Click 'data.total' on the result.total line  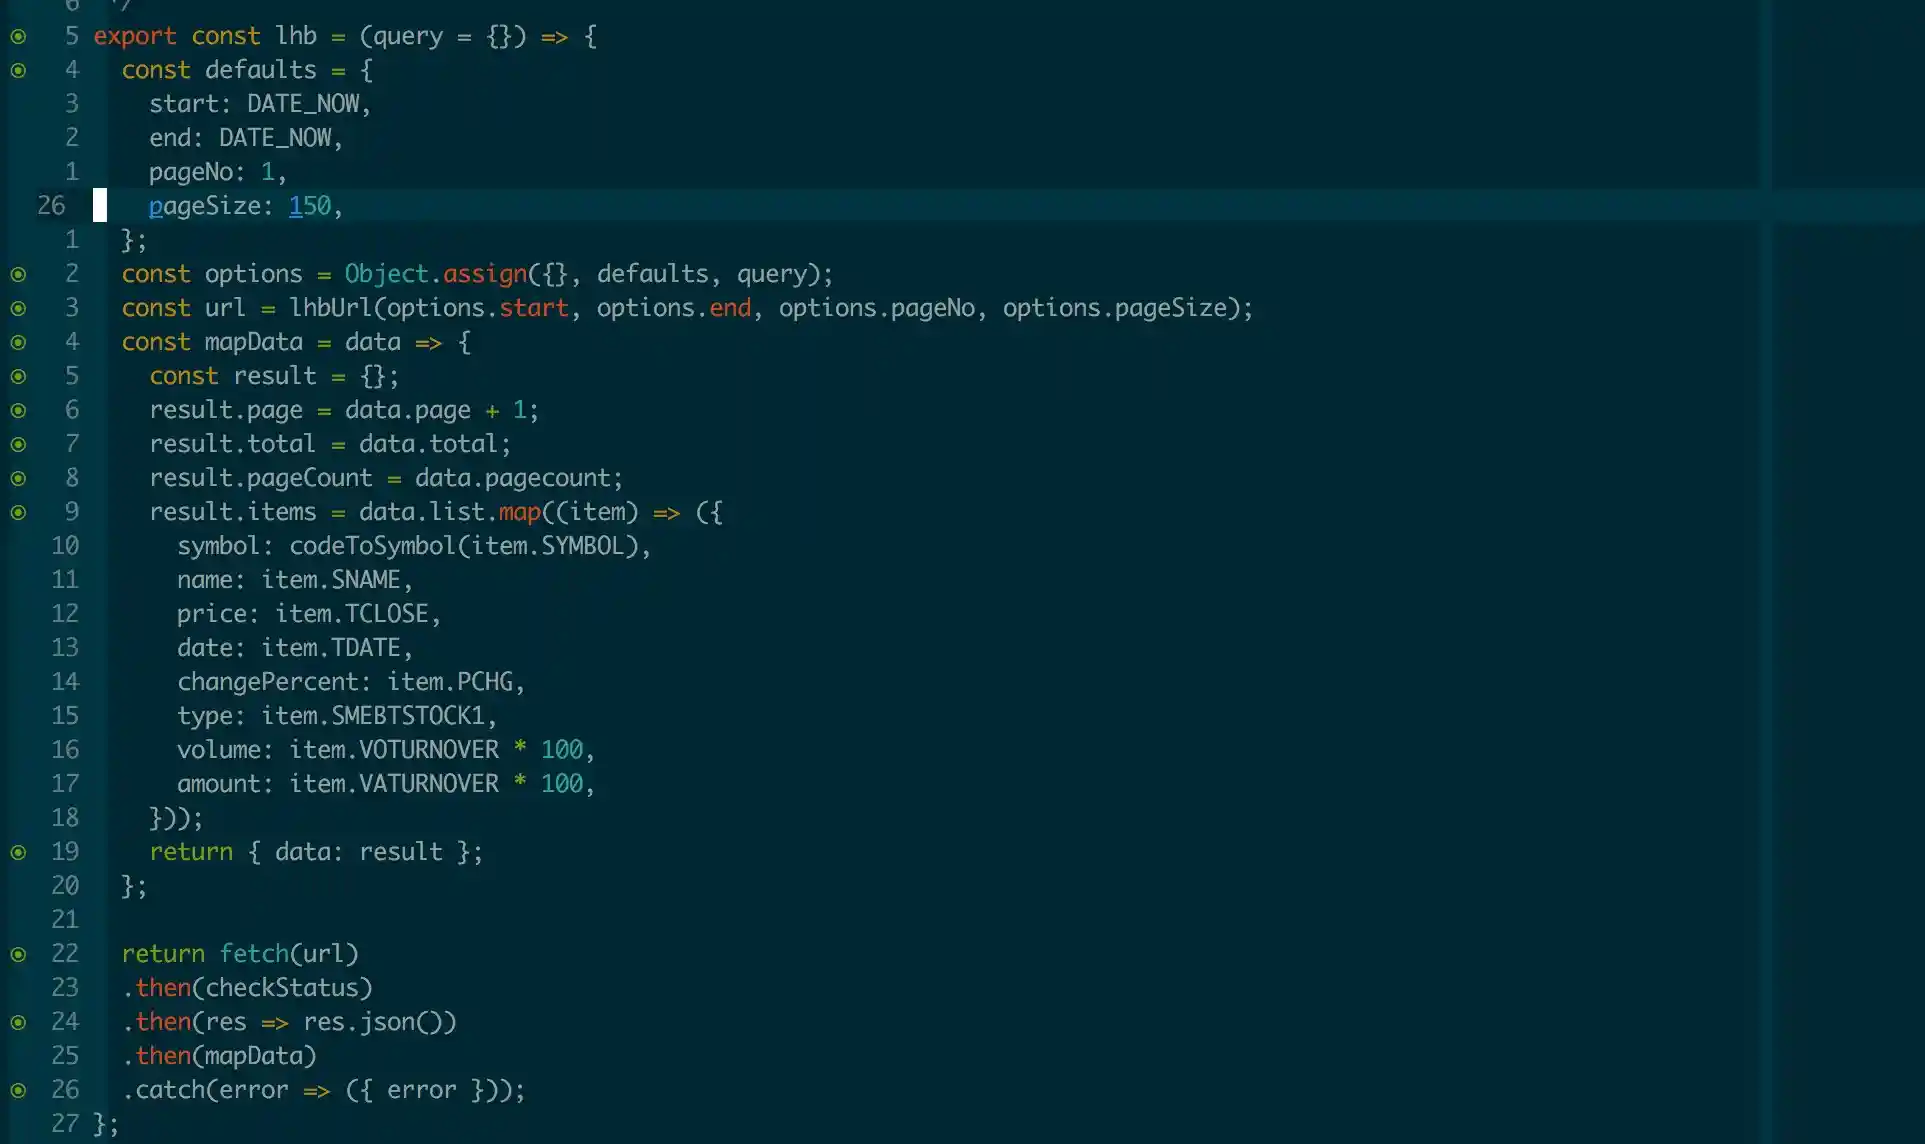[429, 444]
